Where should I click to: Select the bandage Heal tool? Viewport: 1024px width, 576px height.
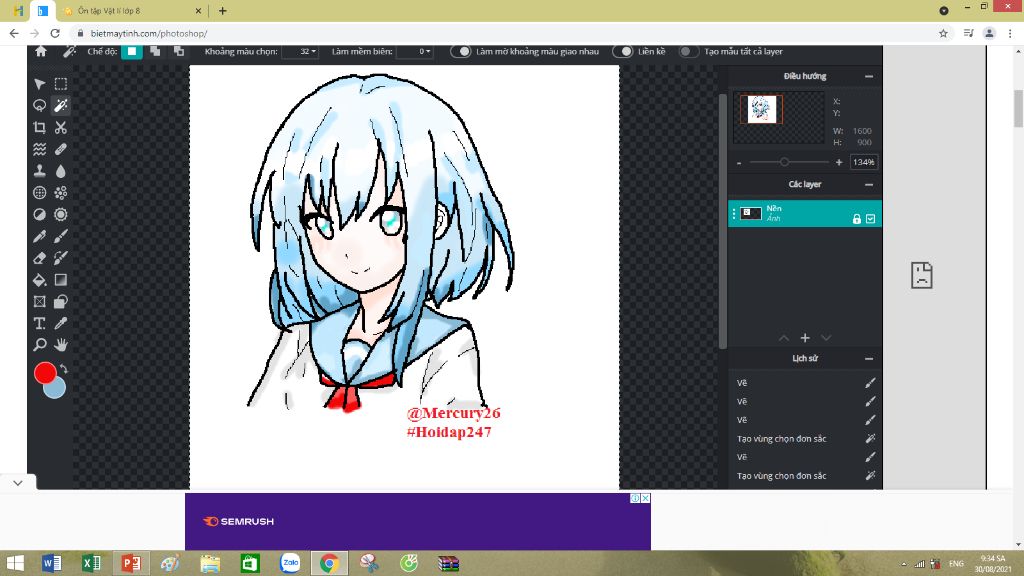tap(61, 149)
